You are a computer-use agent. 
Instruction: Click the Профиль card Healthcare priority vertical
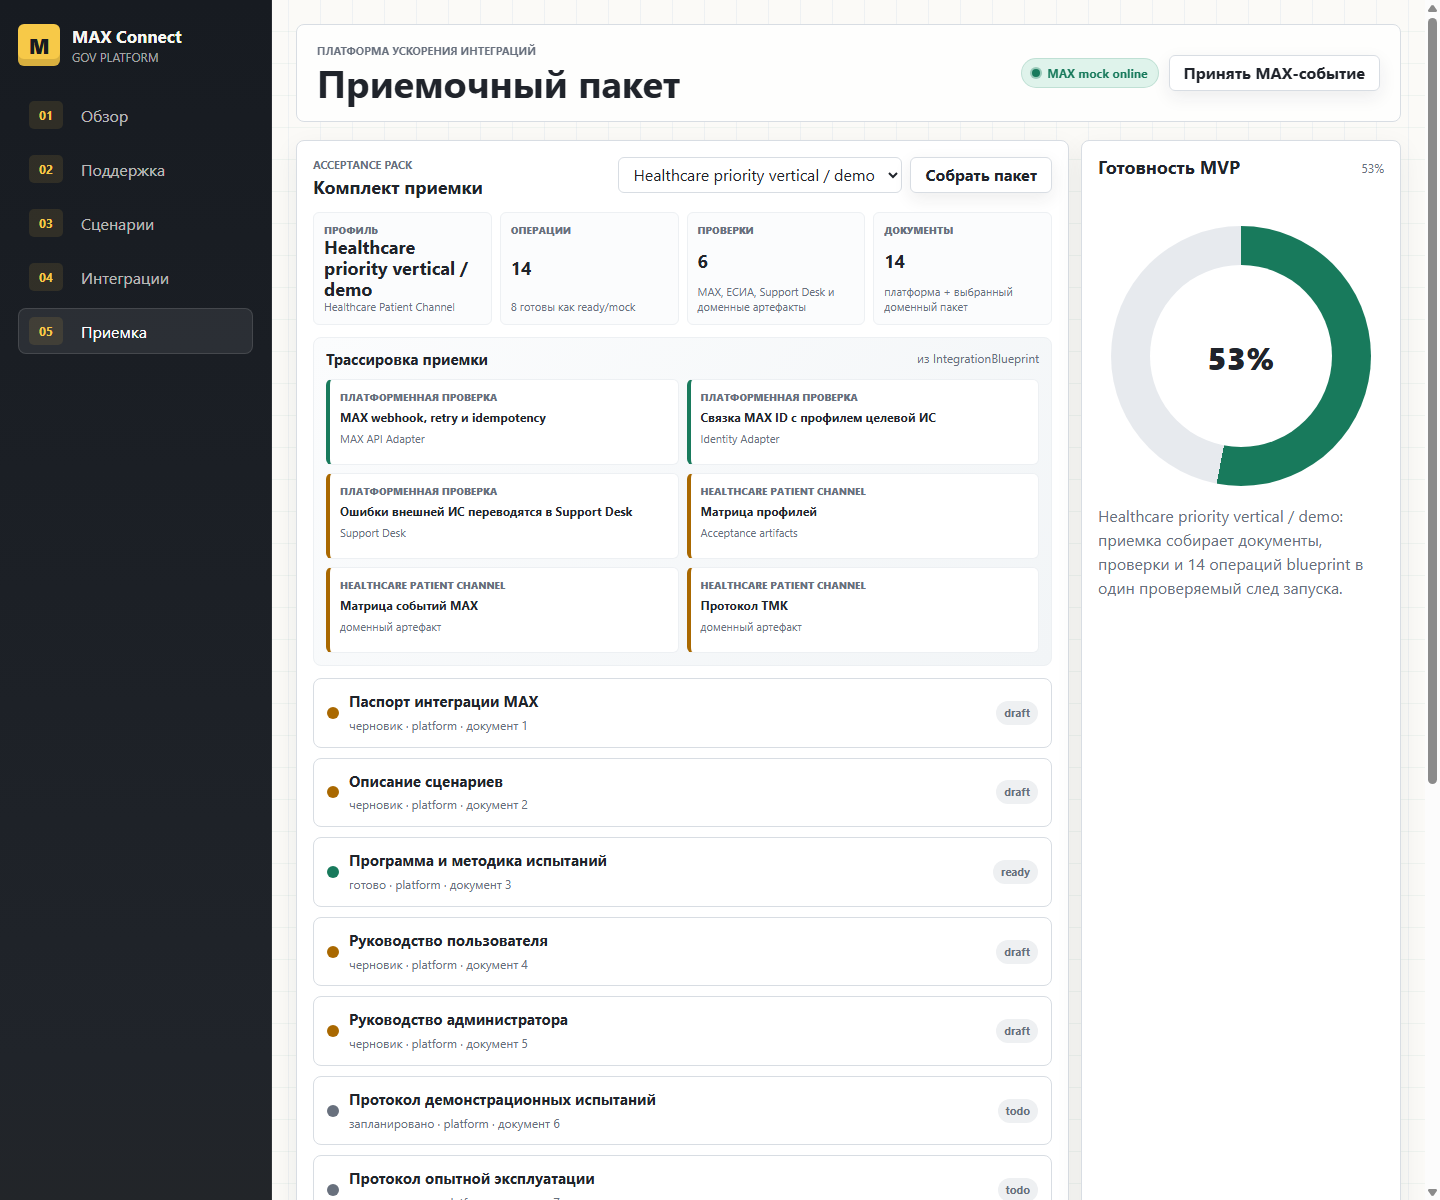(x=402, y=268)
